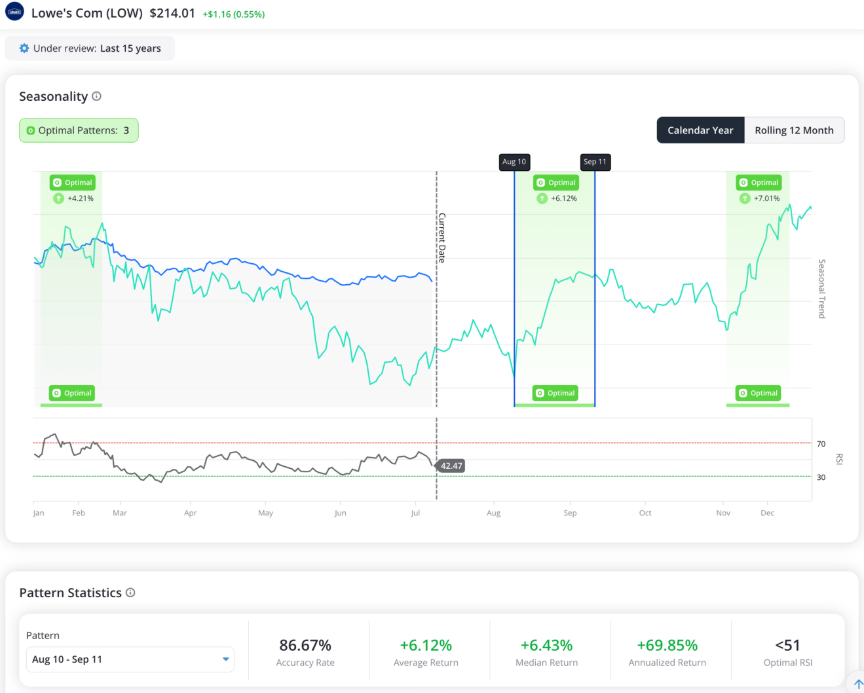Open the Pattern dropdown showing Aug 10 - Sep 11
This screenshot has width=864, height=693.
coord(131,659)
